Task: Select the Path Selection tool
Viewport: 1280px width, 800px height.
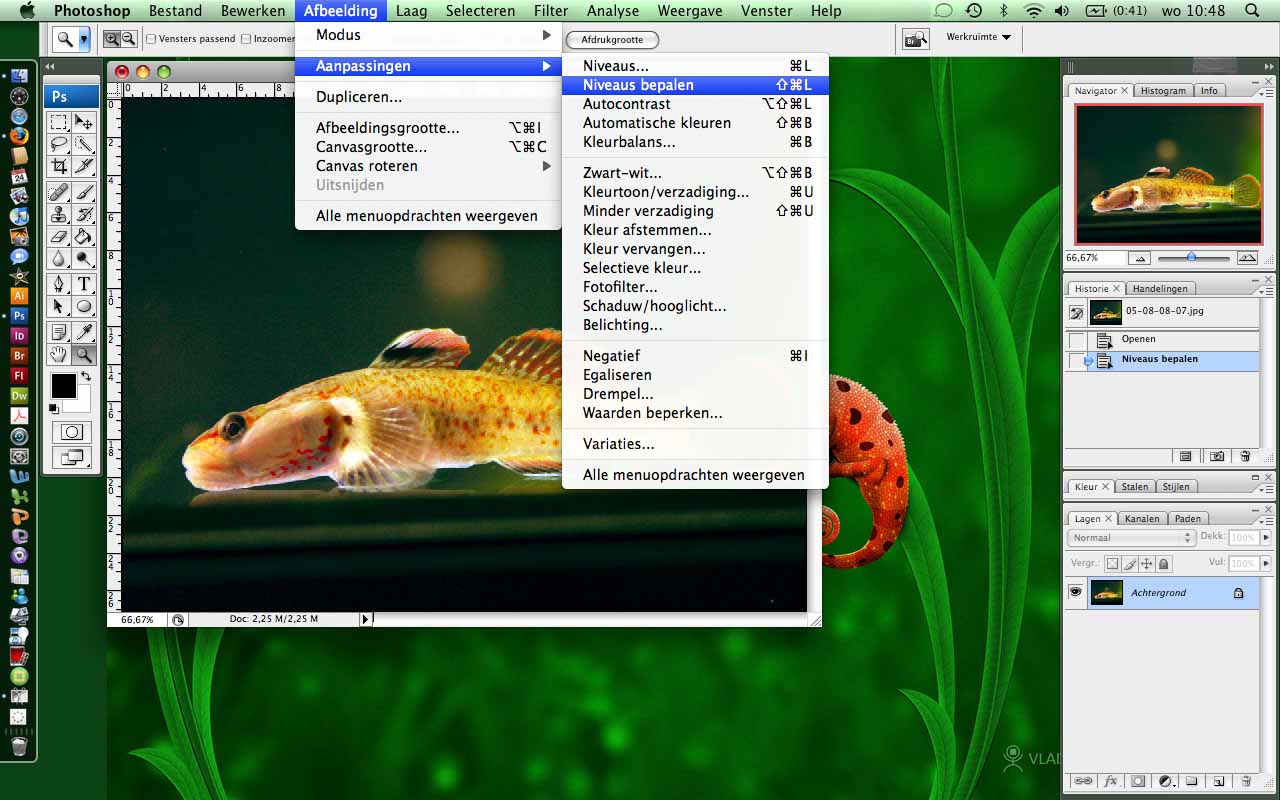Action: tap(59, 306)
